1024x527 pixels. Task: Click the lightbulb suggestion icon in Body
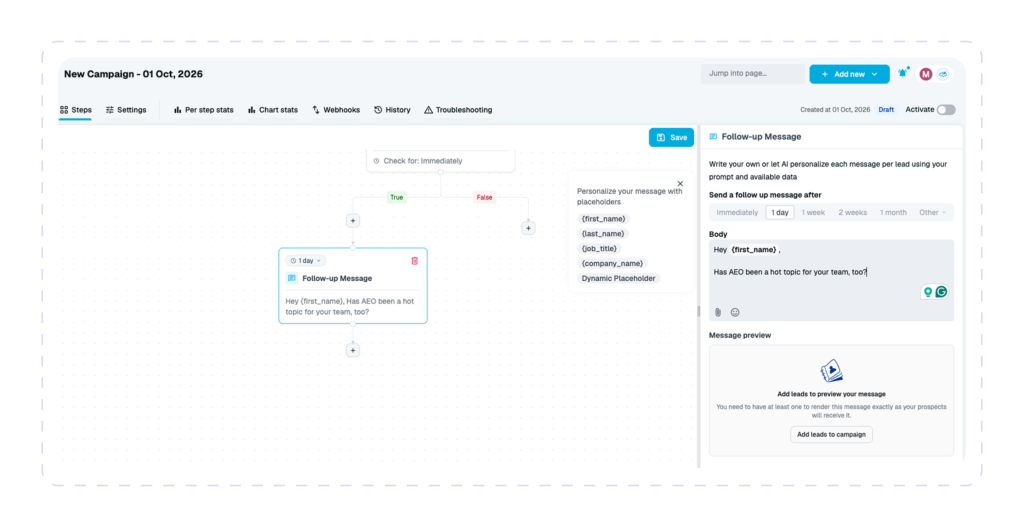coord(927,292)
